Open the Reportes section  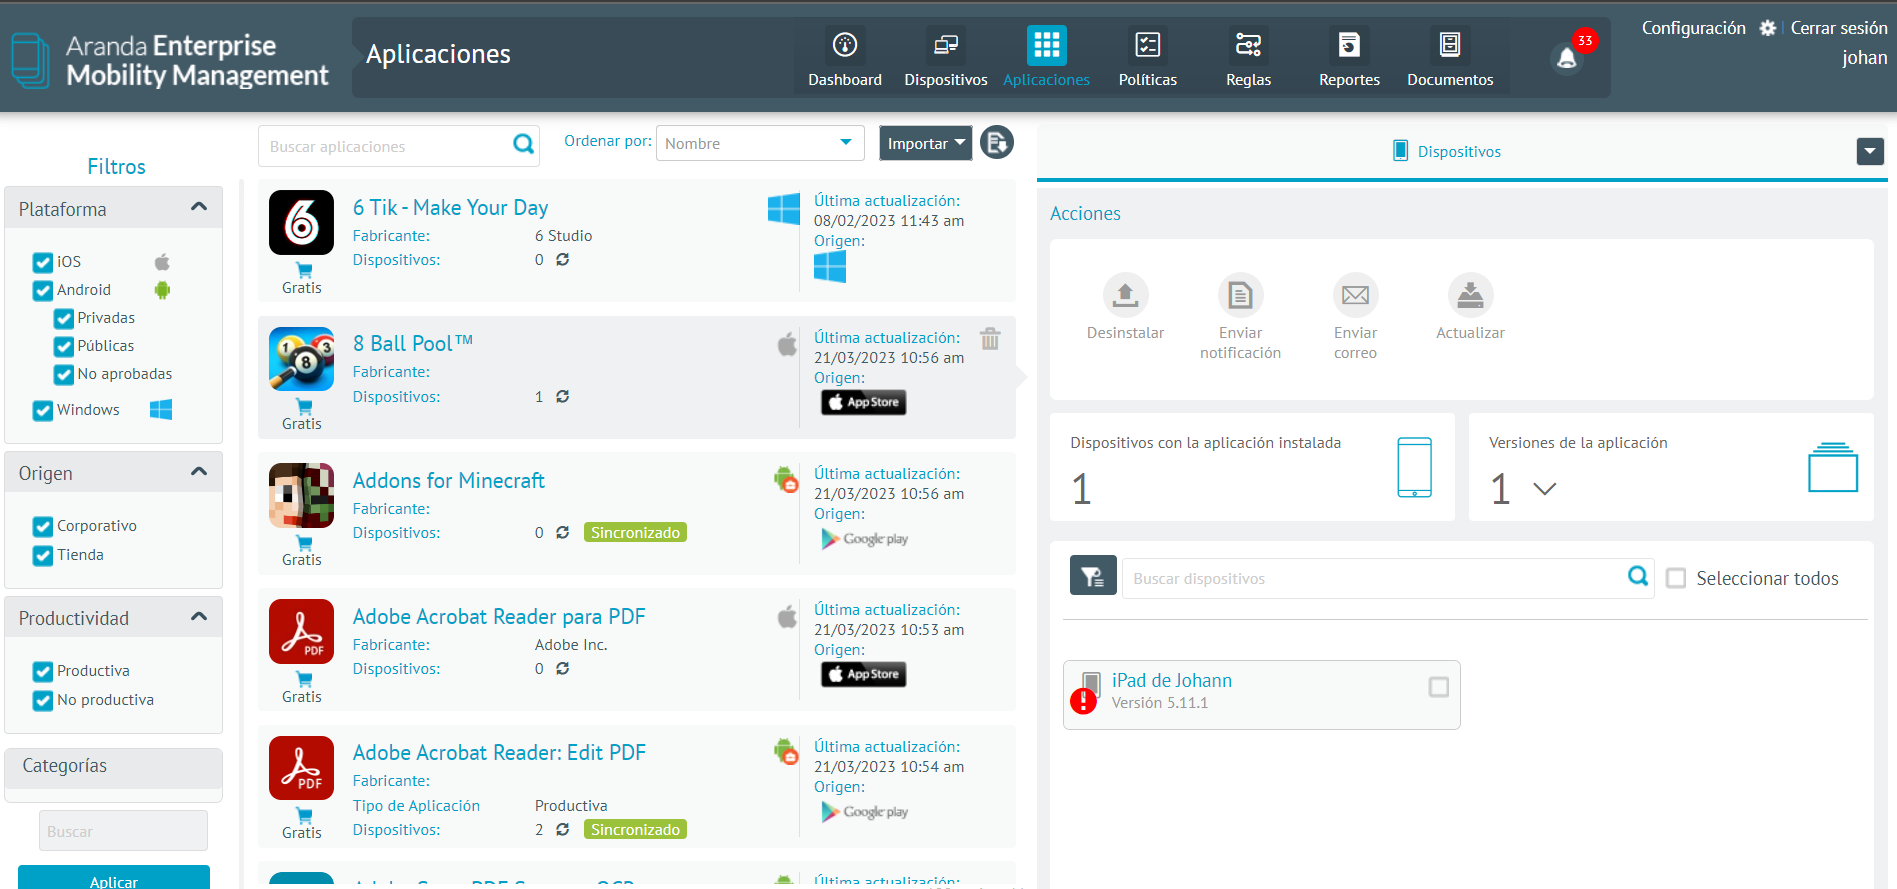(1349, 58)
